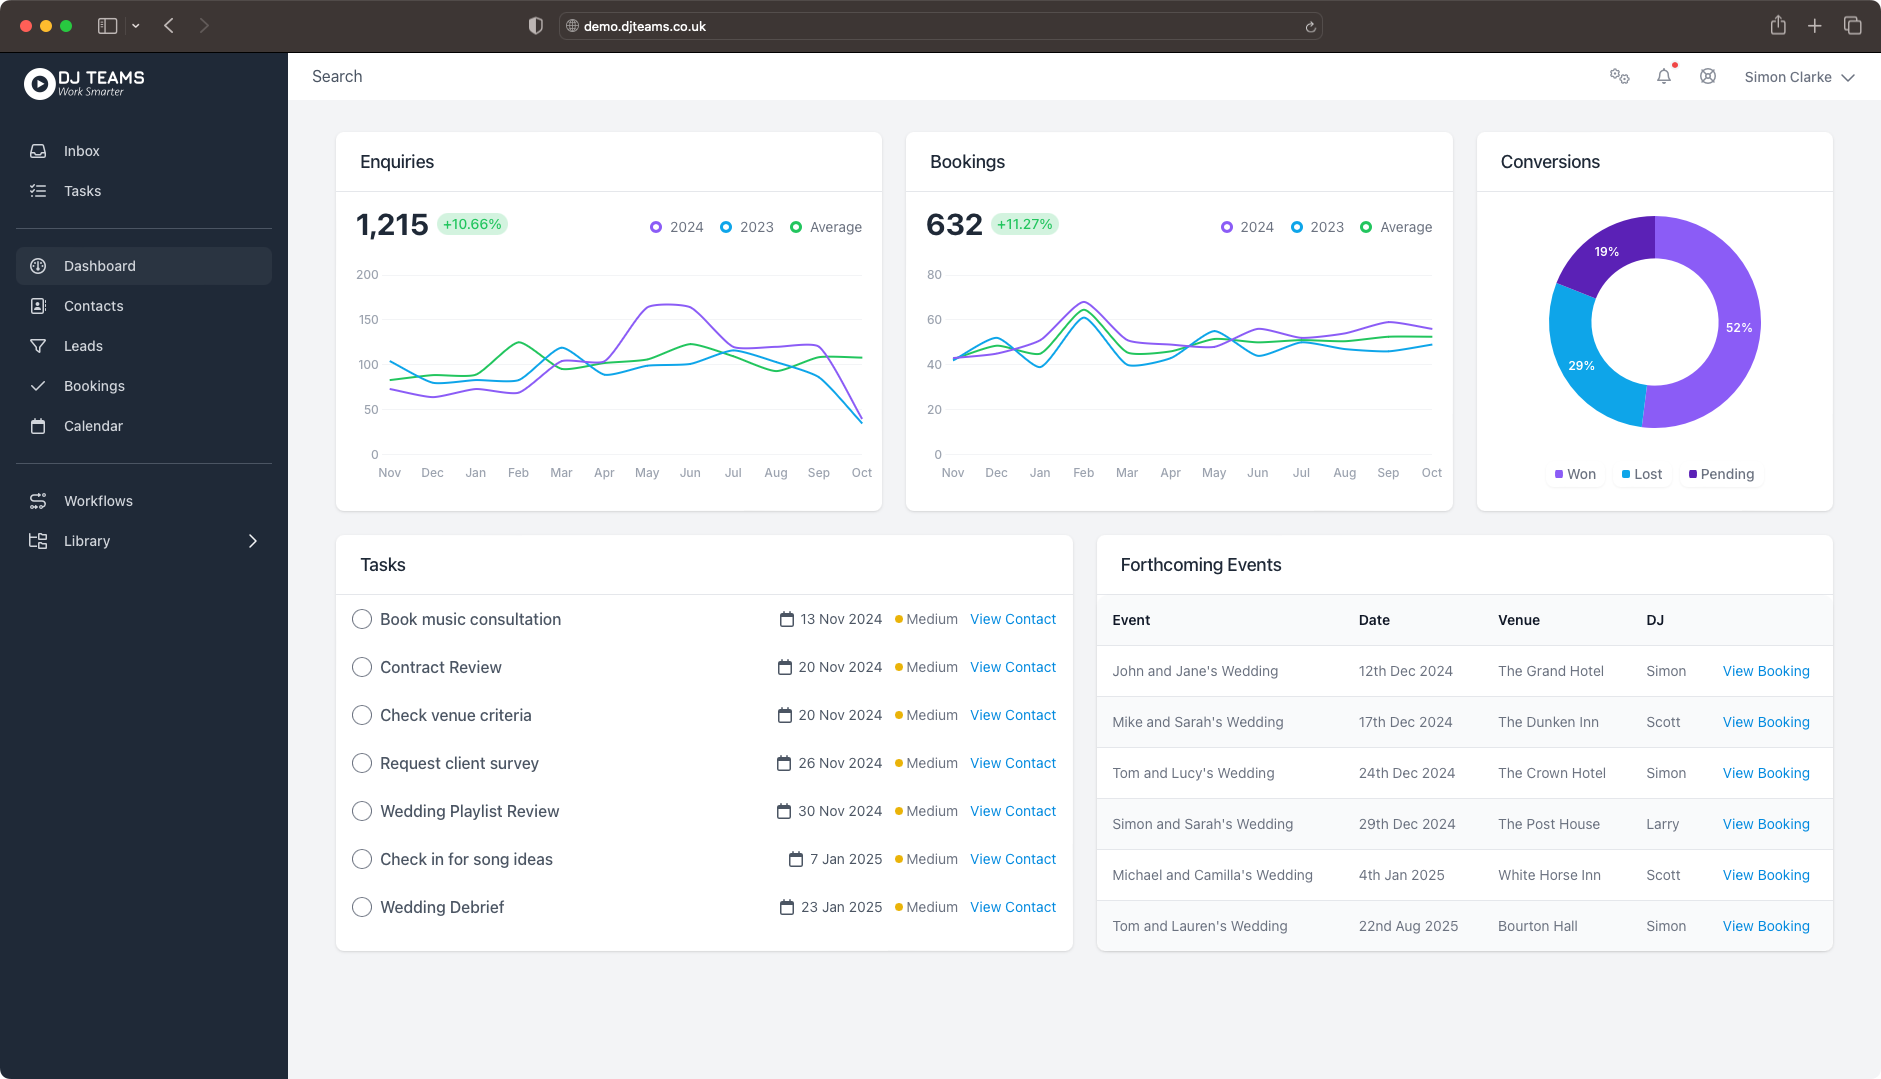
Task: Open the Workflows section
Action: click(x=97, y=500)
